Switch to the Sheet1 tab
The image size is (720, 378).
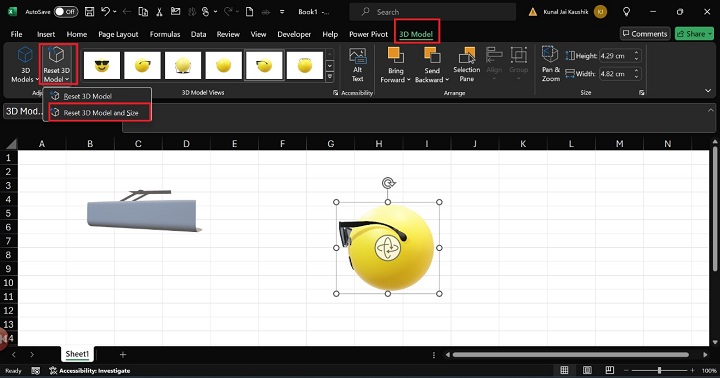tap(77, 354)
